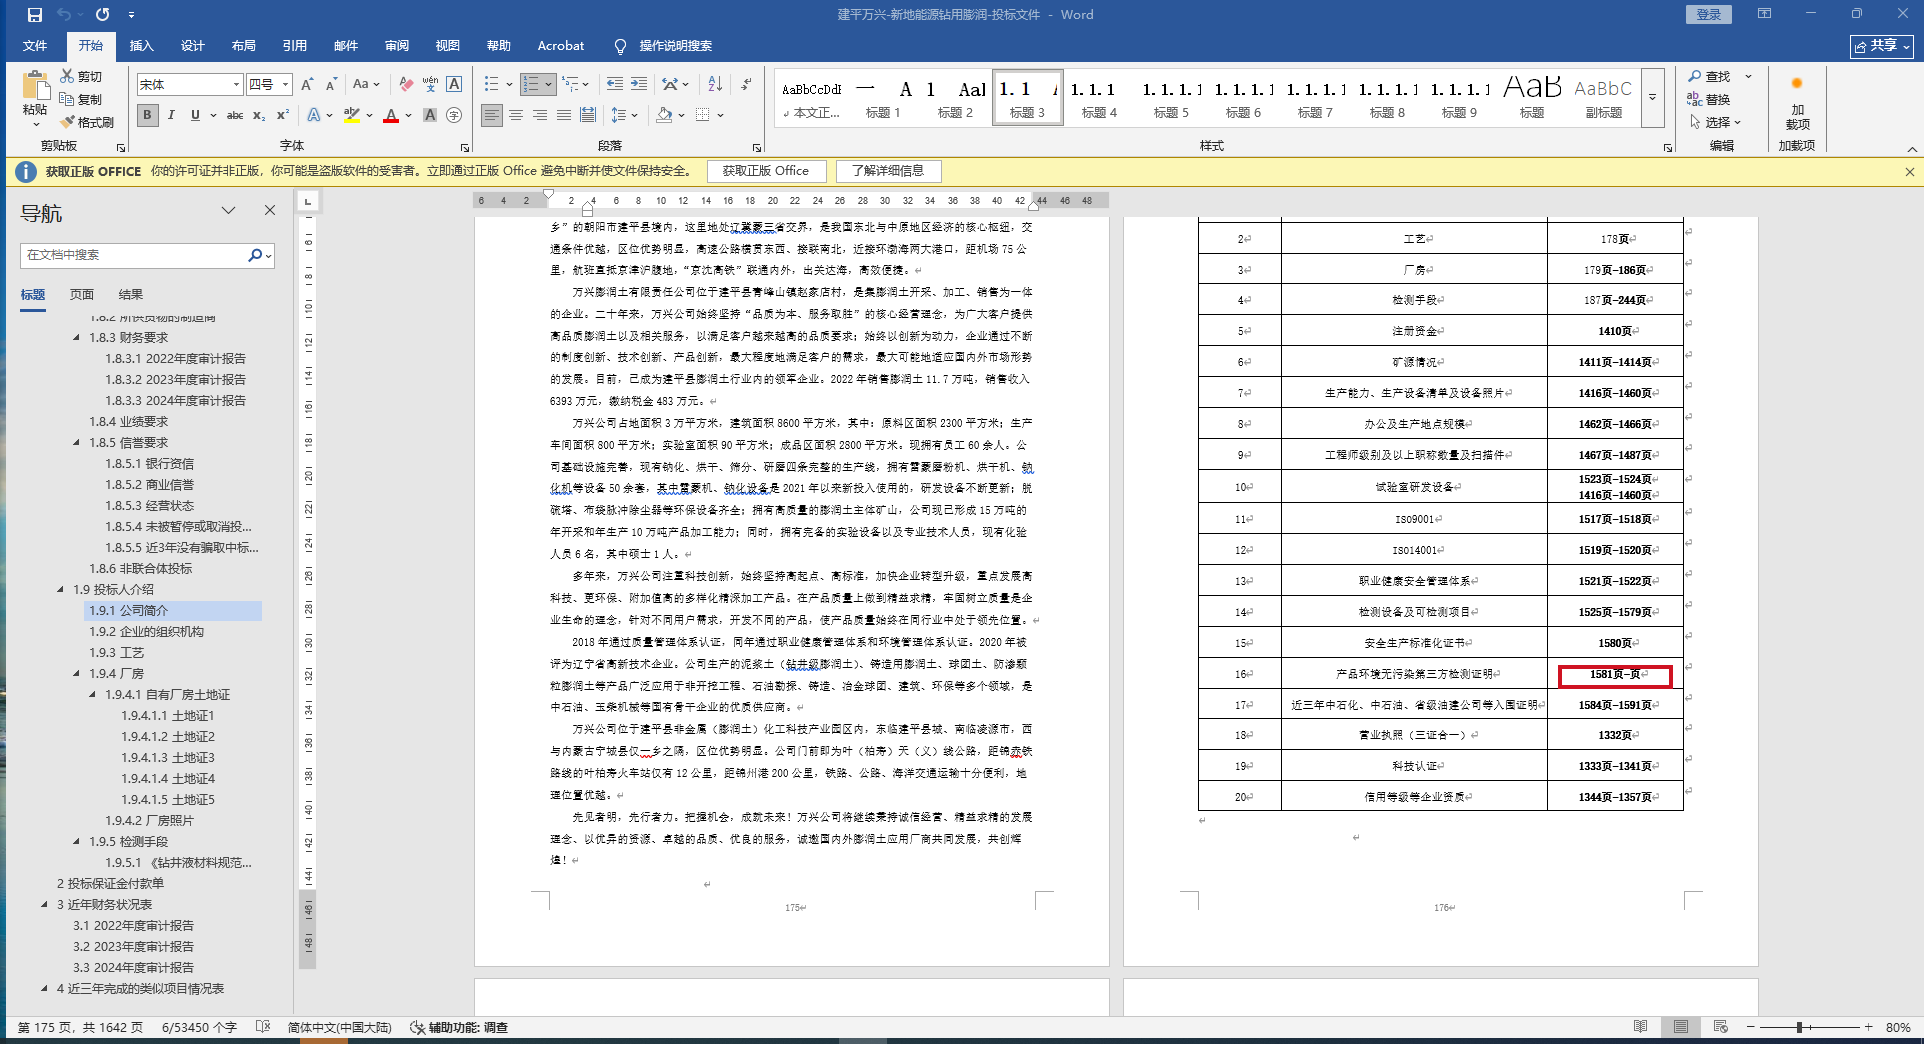Open the 文件 (File) menu
This screenshot has height=1044, width=1924.
coord(35,46)
